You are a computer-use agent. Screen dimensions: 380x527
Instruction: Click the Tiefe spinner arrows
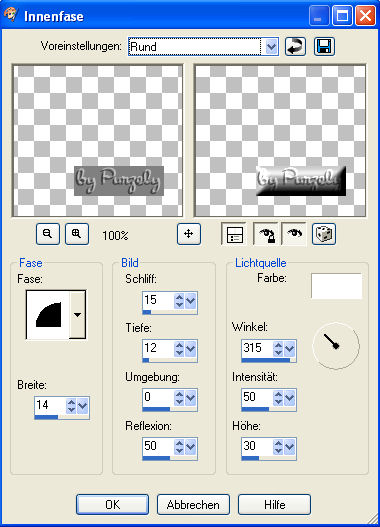[179, 349]
